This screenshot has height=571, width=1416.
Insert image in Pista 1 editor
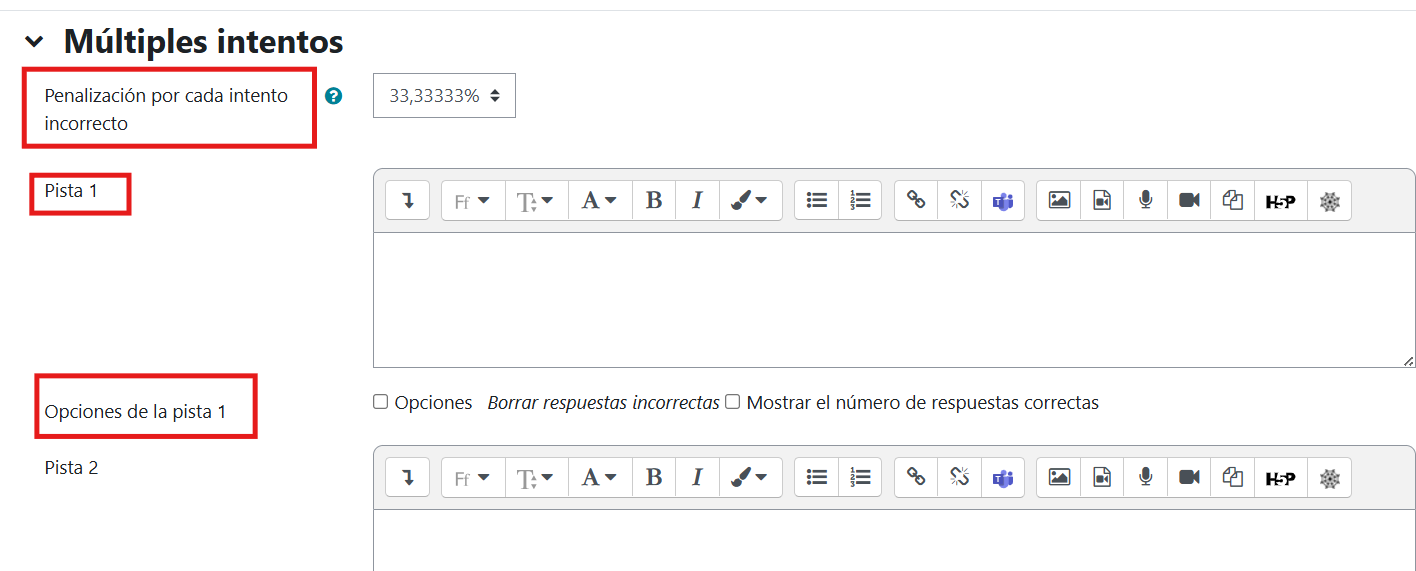(1059, 201)
